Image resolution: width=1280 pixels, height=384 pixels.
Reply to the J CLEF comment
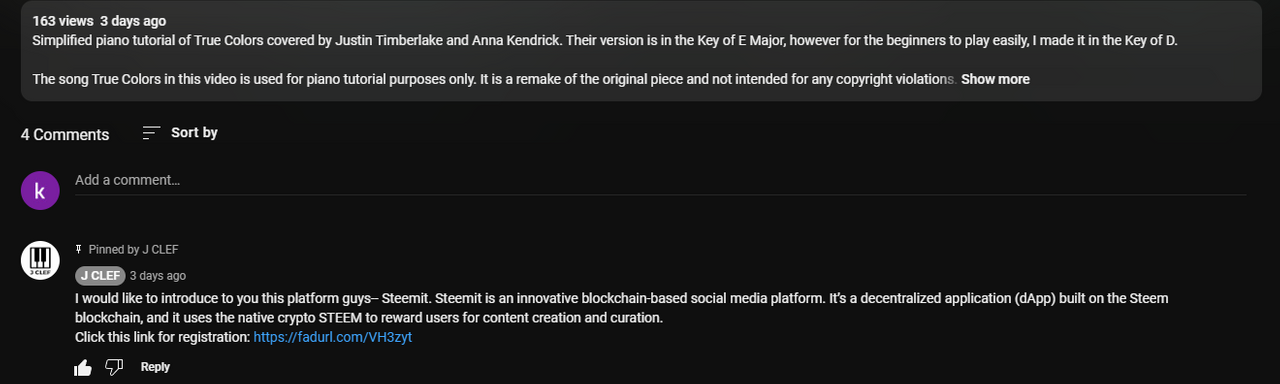pos(155,367)
